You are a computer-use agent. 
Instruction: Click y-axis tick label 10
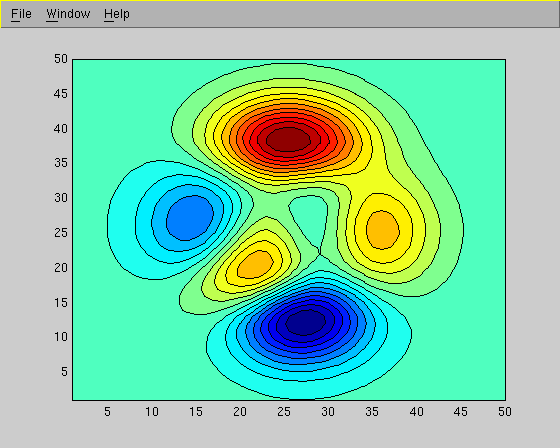pos(61,337)
